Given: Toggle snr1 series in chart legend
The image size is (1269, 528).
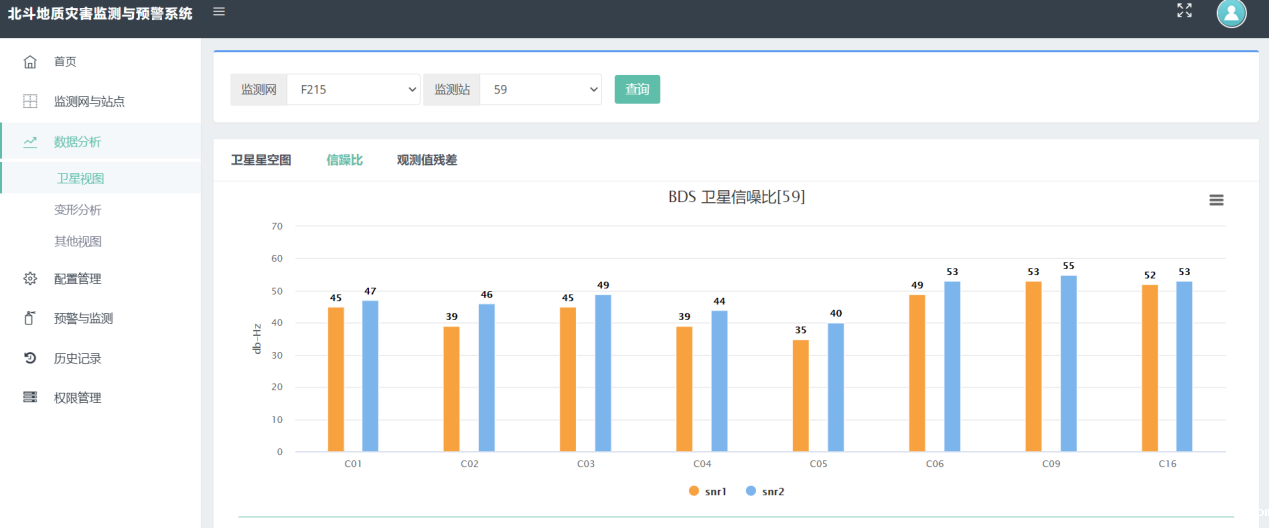Looking at the screenshot, I should pos(707,491).
